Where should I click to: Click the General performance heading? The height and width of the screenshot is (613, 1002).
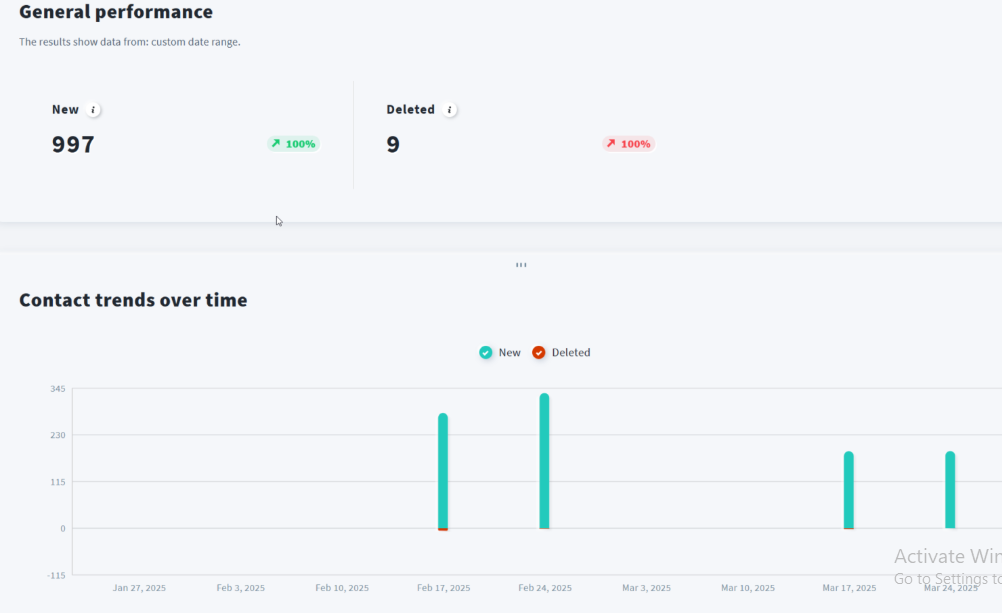click(x=116, y=12)
